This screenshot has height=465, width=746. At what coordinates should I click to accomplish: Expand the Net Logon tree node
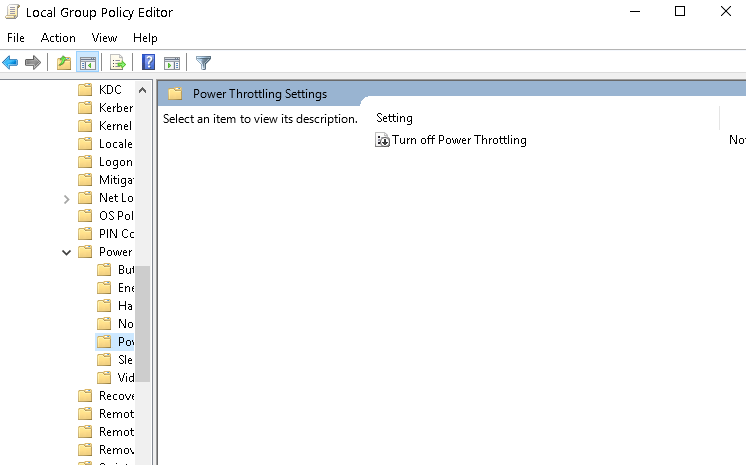(67, 199)
